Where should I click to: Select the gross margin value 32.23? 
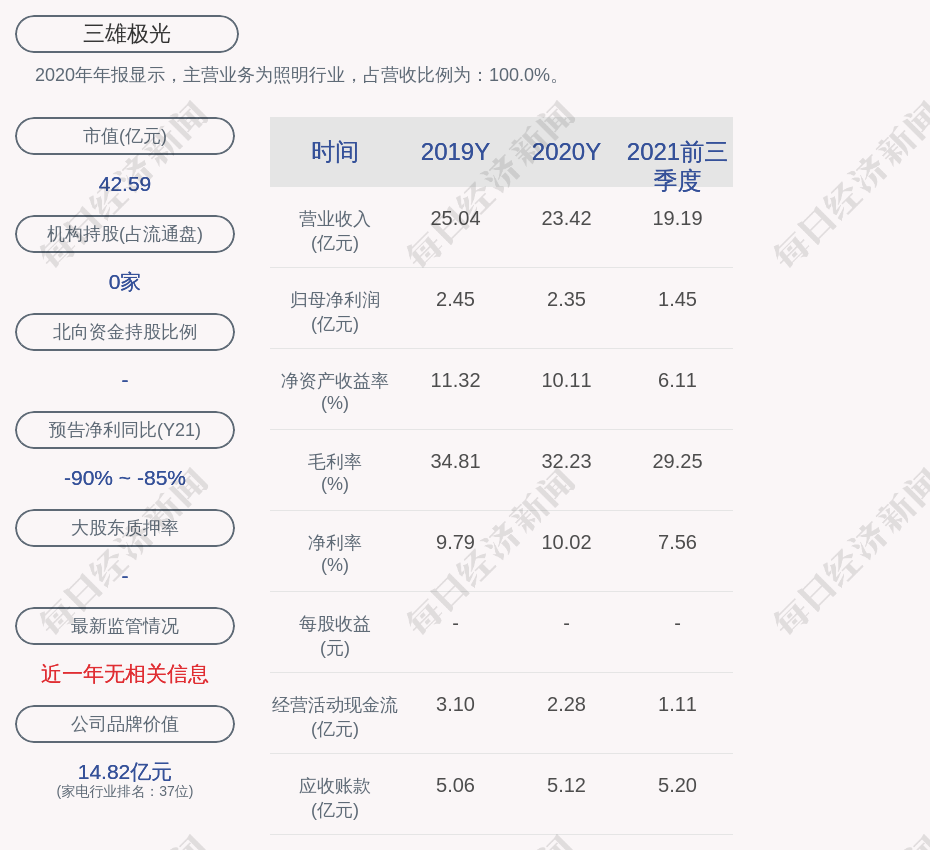pyautogui.click(x=566, y=461)
